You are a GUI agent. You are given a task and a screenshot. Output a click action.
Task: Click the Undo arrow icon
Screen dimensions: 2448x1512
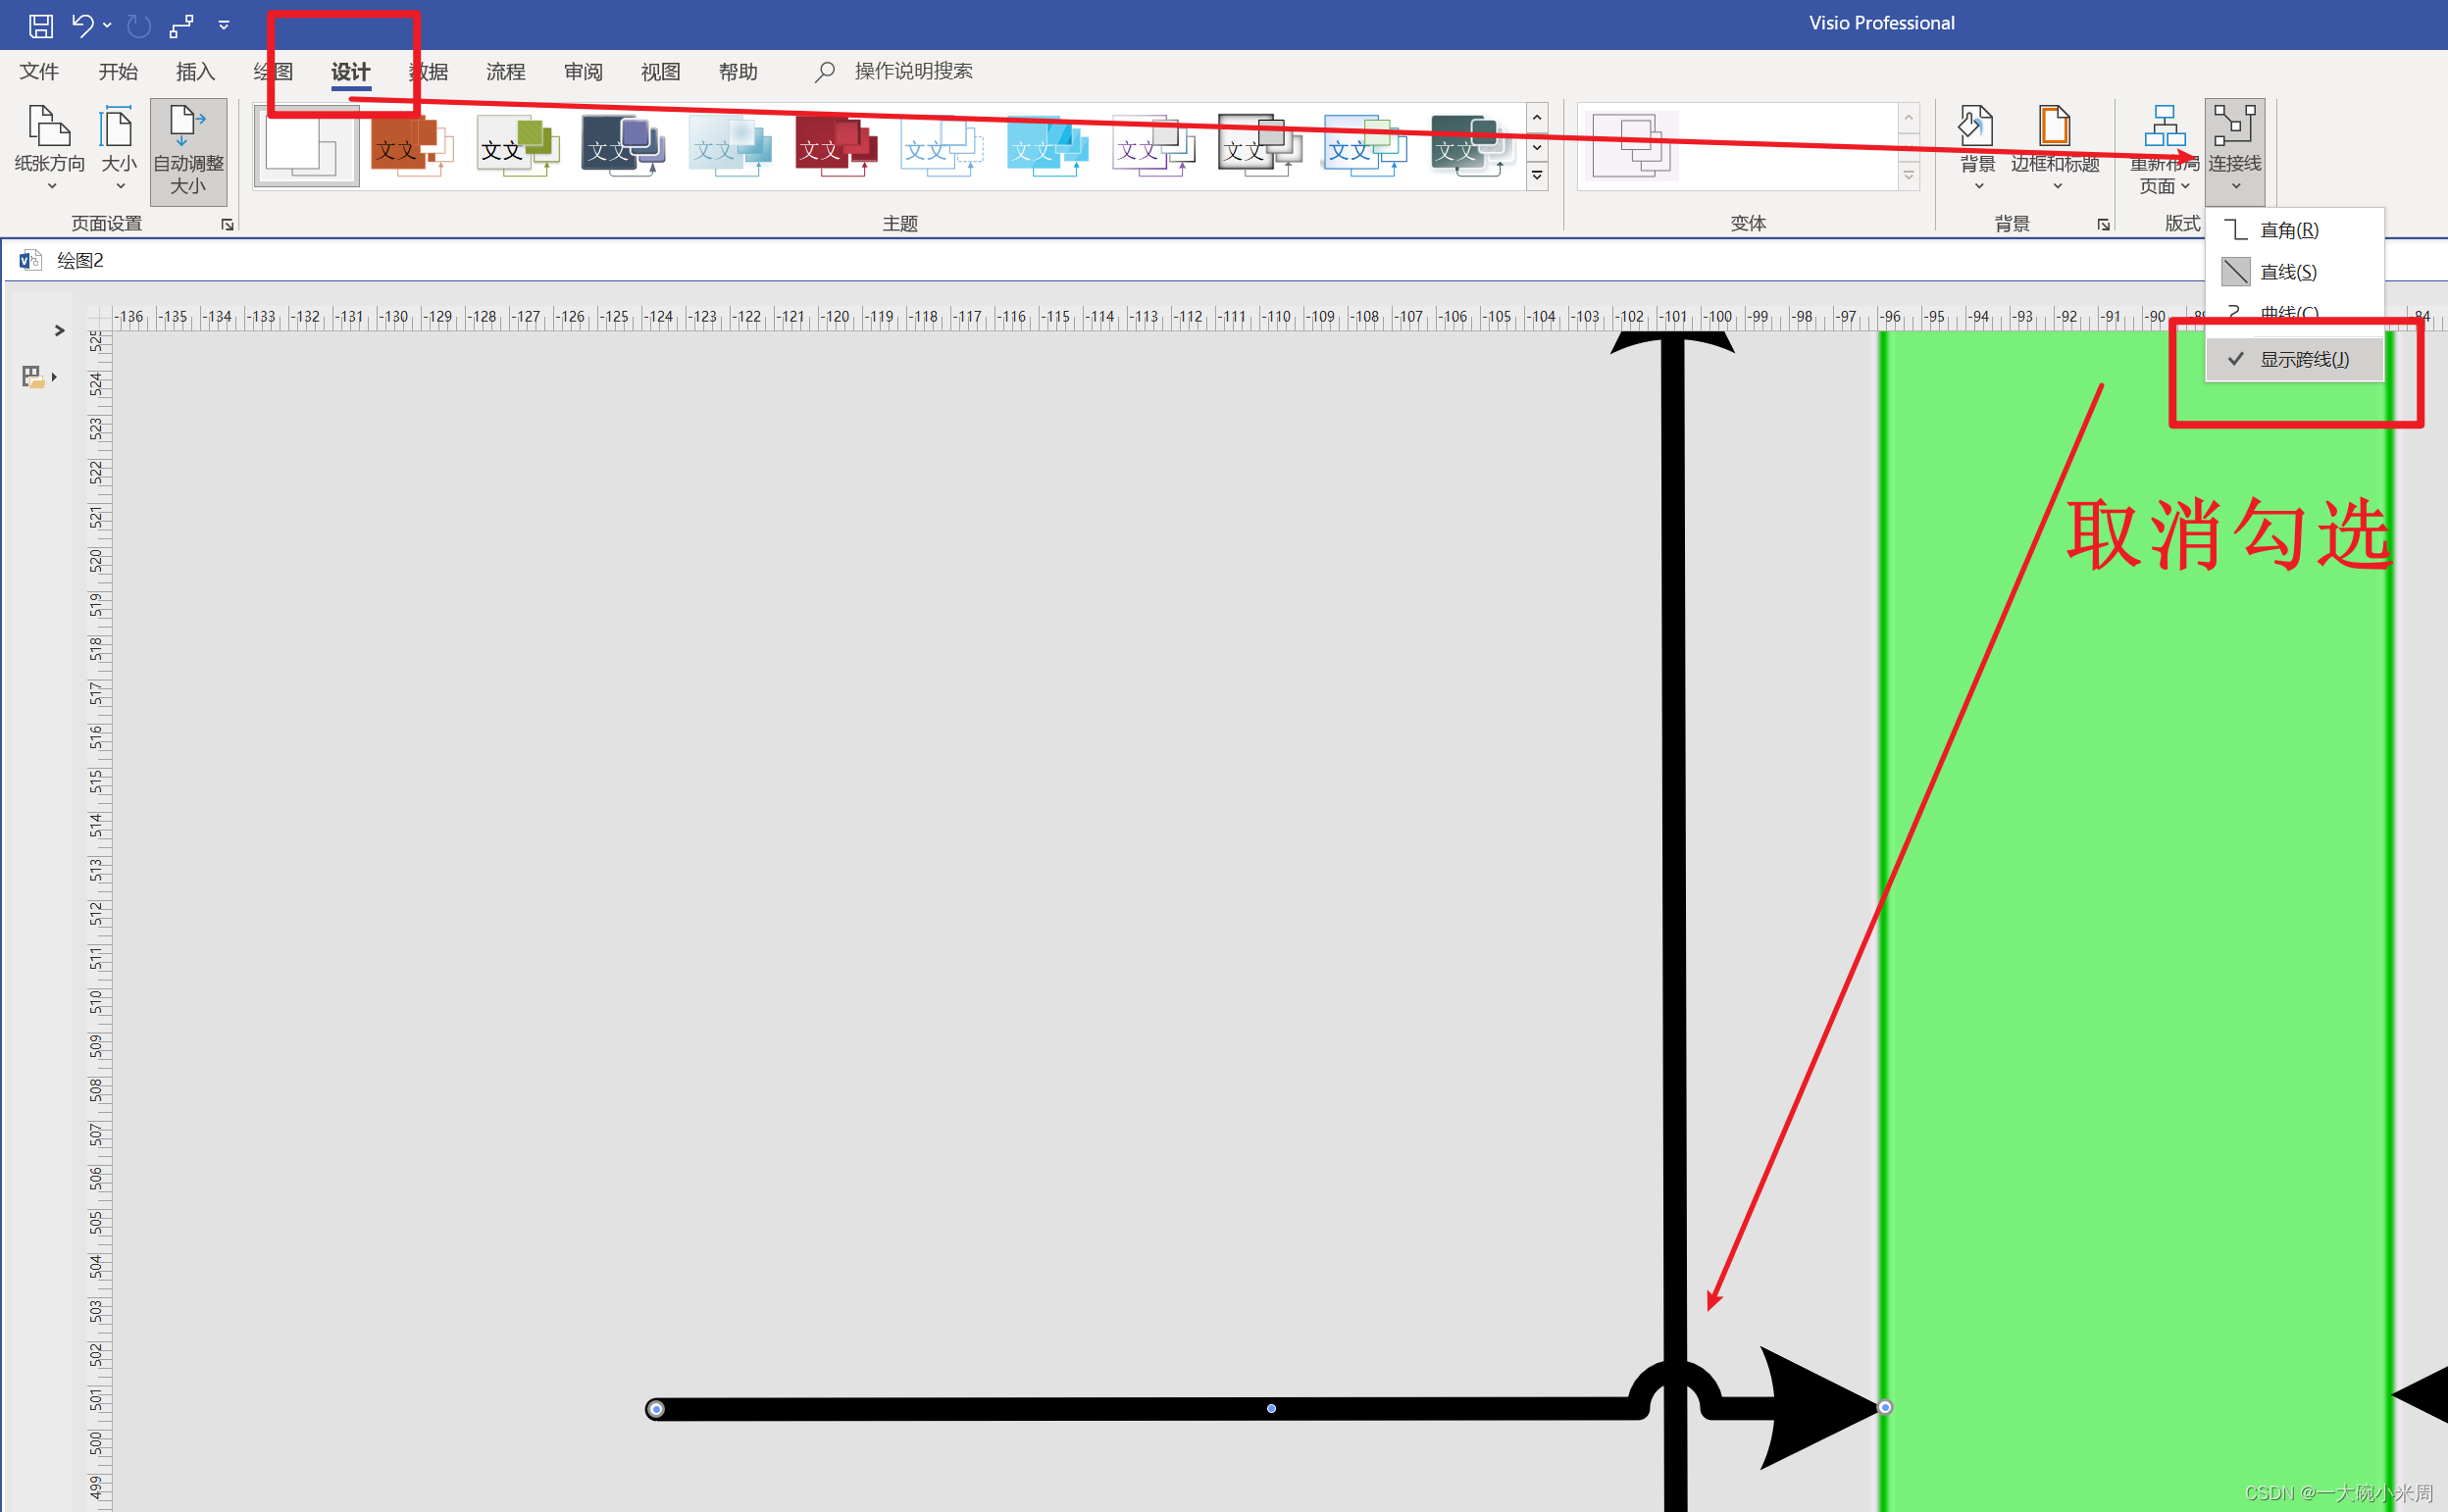[82, 25]
